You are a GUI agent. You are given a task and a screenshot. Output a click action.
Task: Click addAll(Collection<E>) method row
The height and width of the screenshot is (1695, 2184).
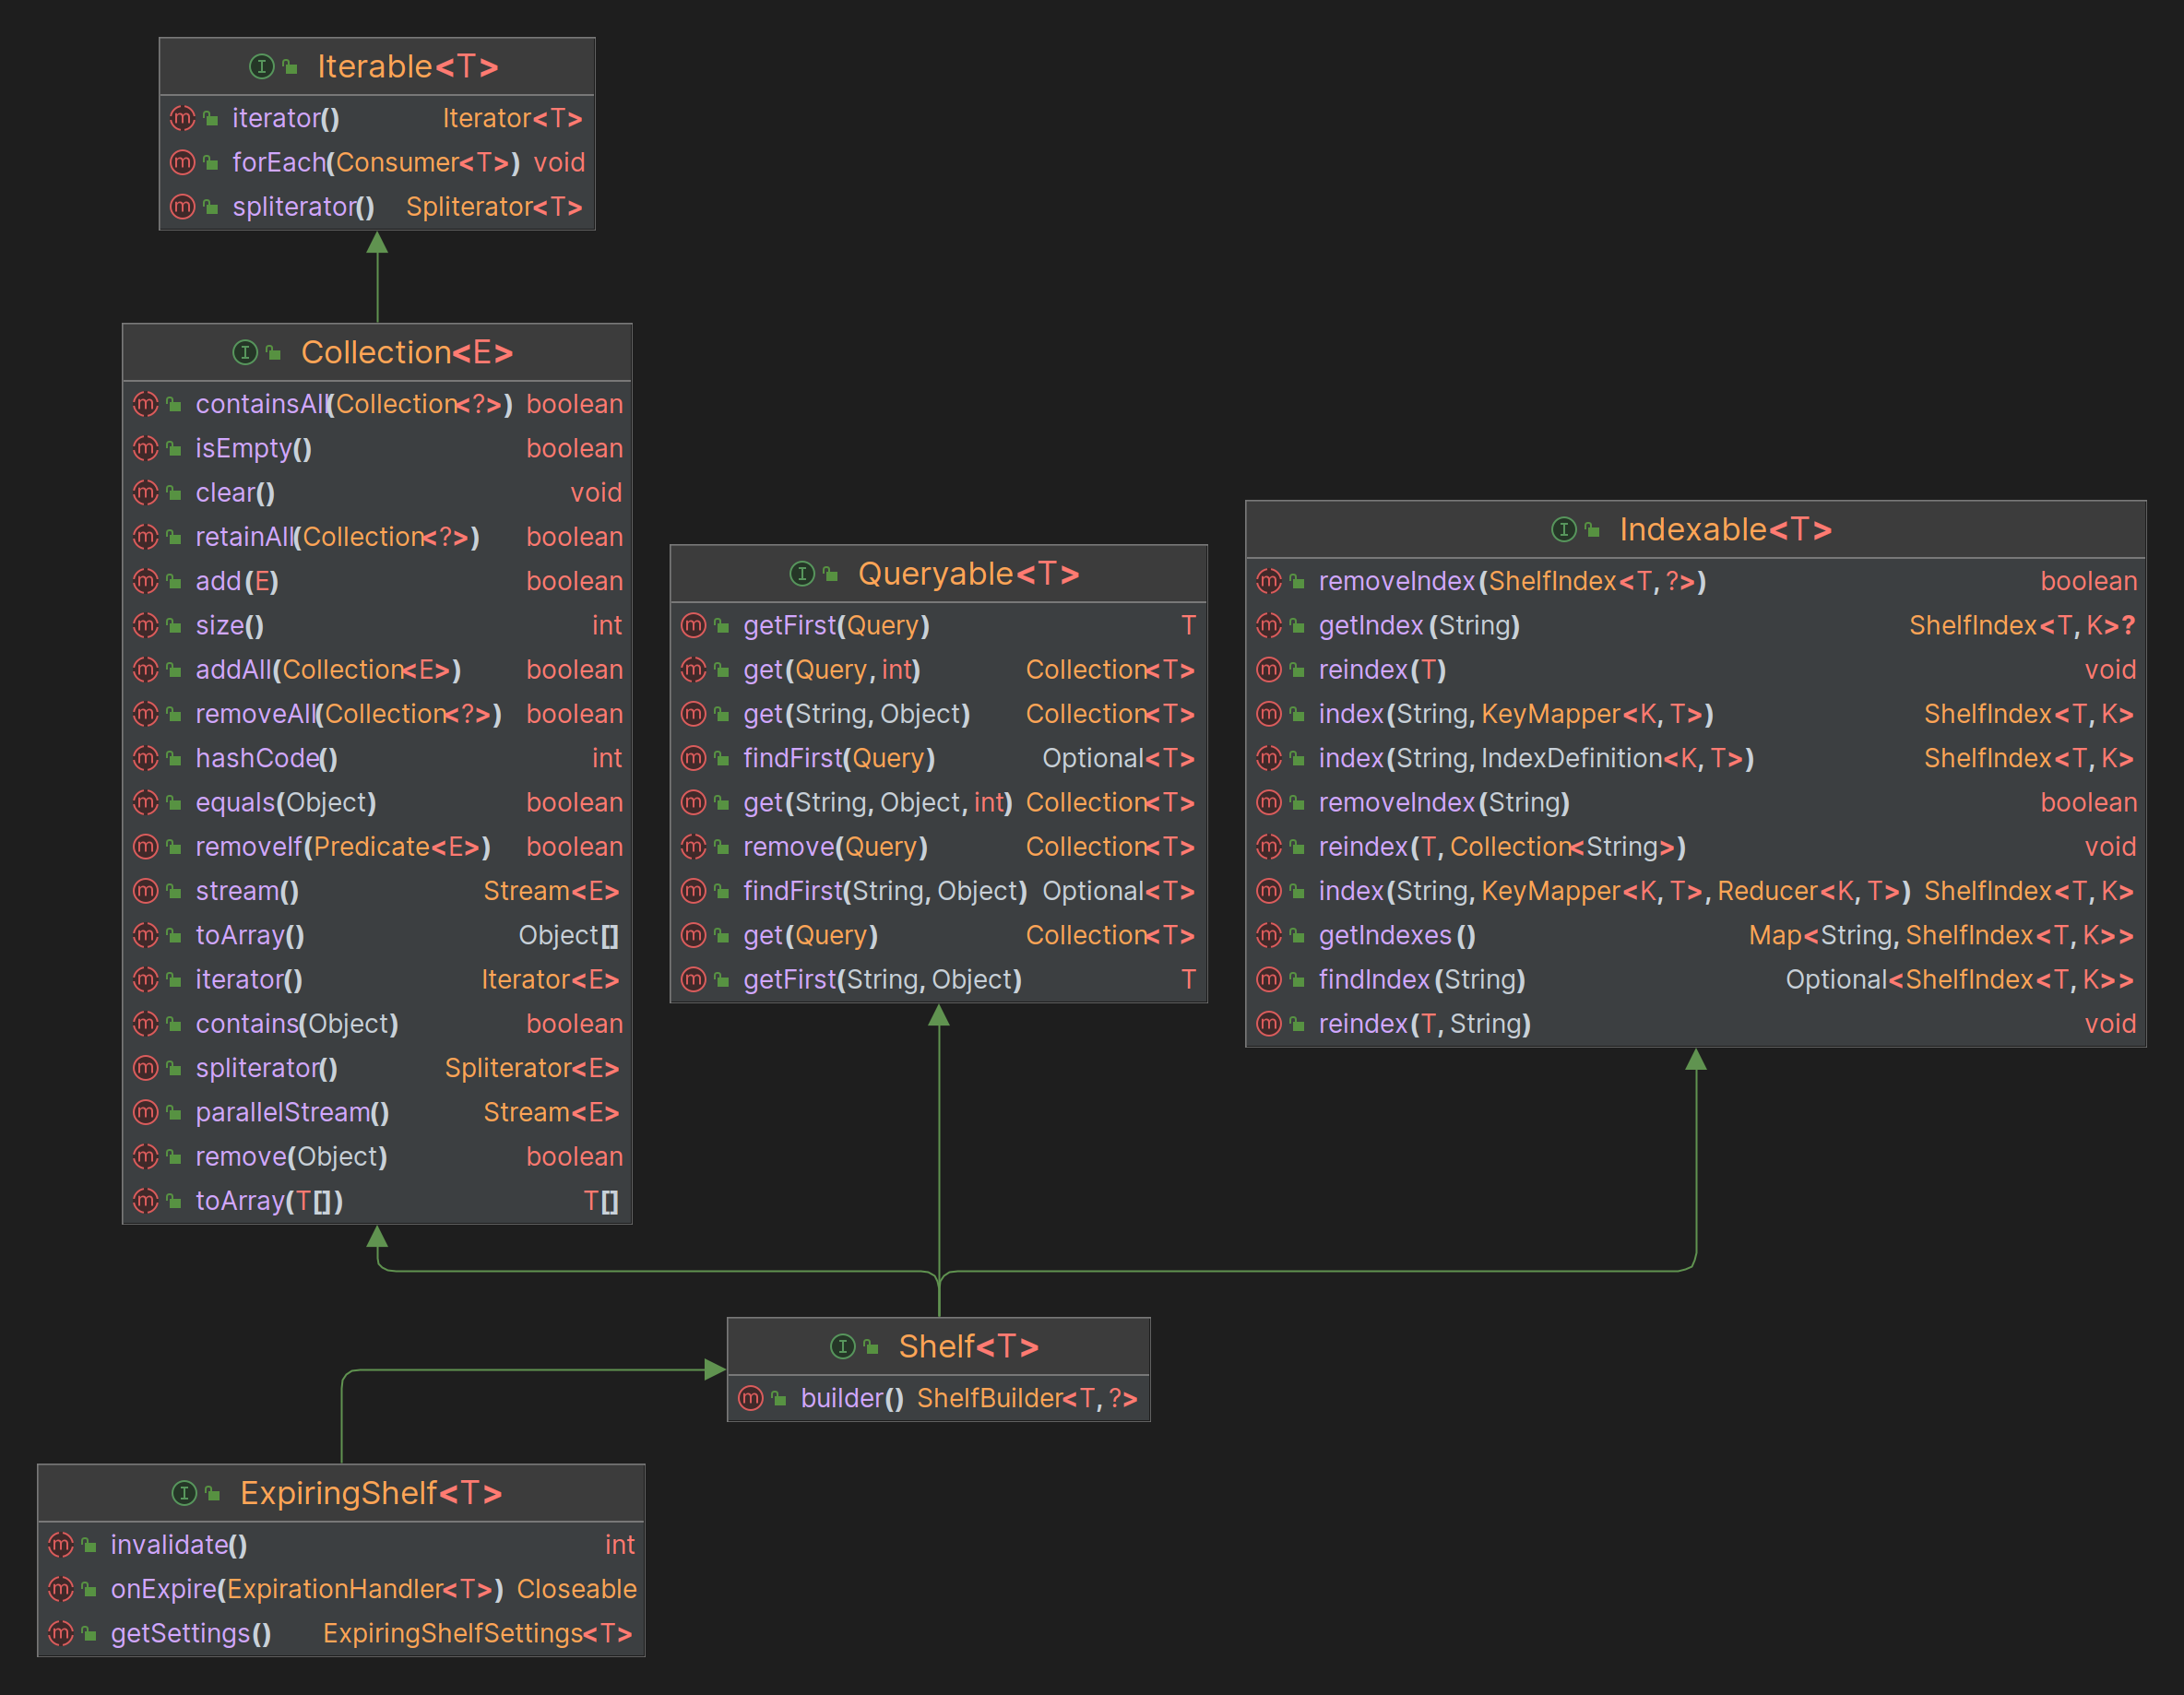[377, 670]
